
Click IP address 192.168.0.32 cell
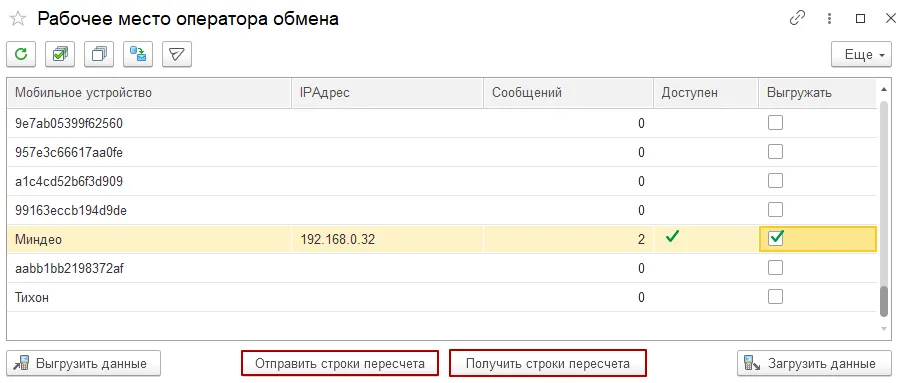pyautogui.click(x=387, y=239)
